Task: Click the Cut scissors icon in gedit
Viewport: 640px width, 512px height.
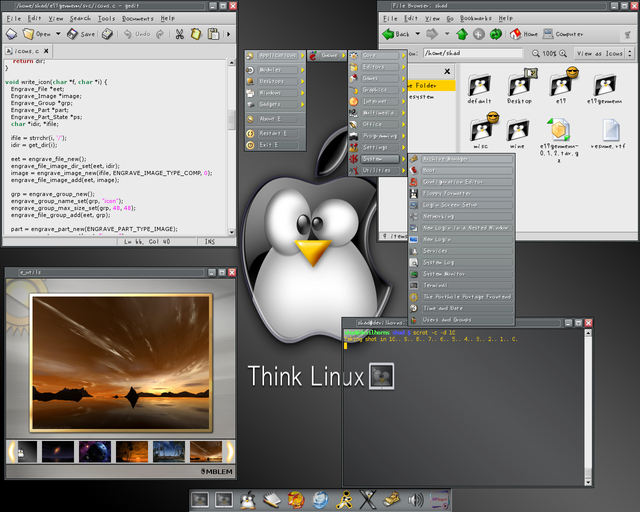Action: (x=180, y=33)
